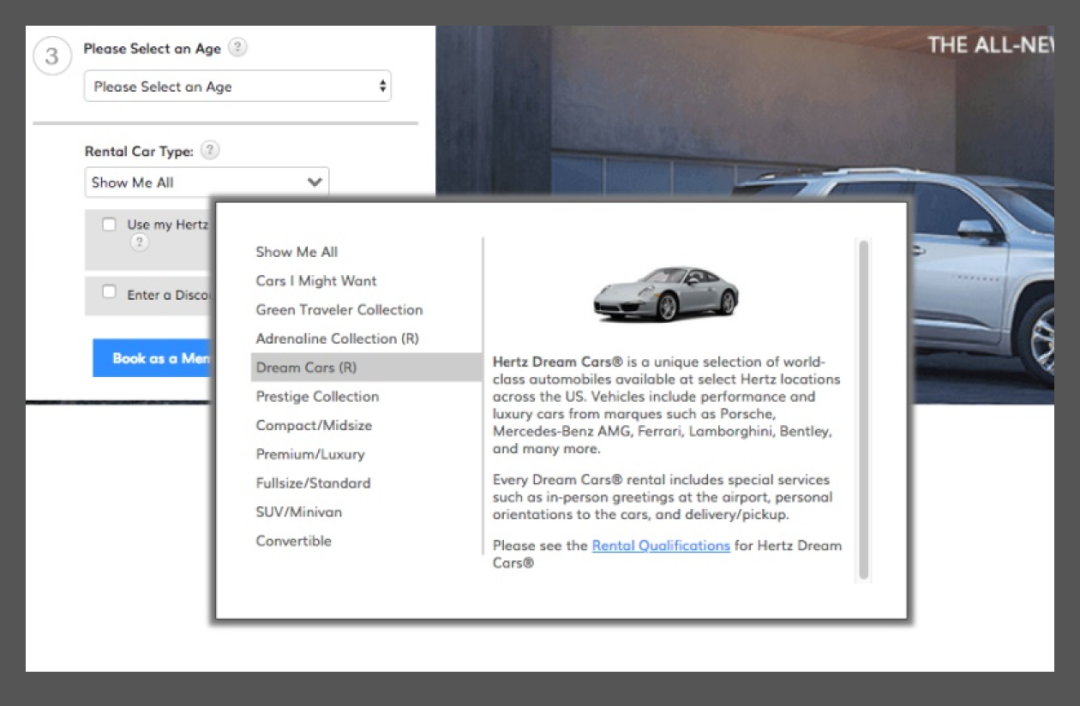Open the Rental Qualifications link
This screenshot has width=1080, height=706.
661,546
